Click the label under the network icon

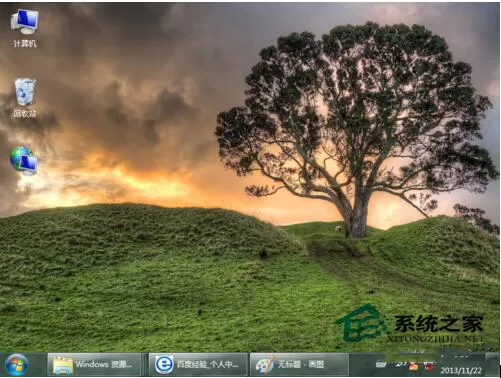click(x=24, y=184)
